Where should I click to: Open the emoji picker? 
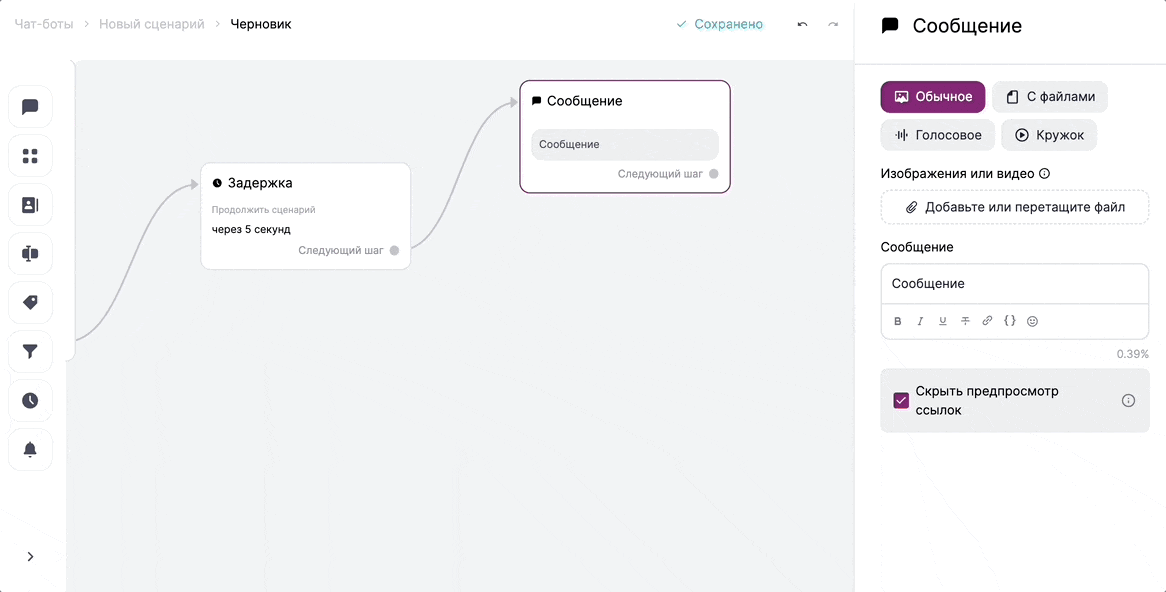(x=1032, y=321)
